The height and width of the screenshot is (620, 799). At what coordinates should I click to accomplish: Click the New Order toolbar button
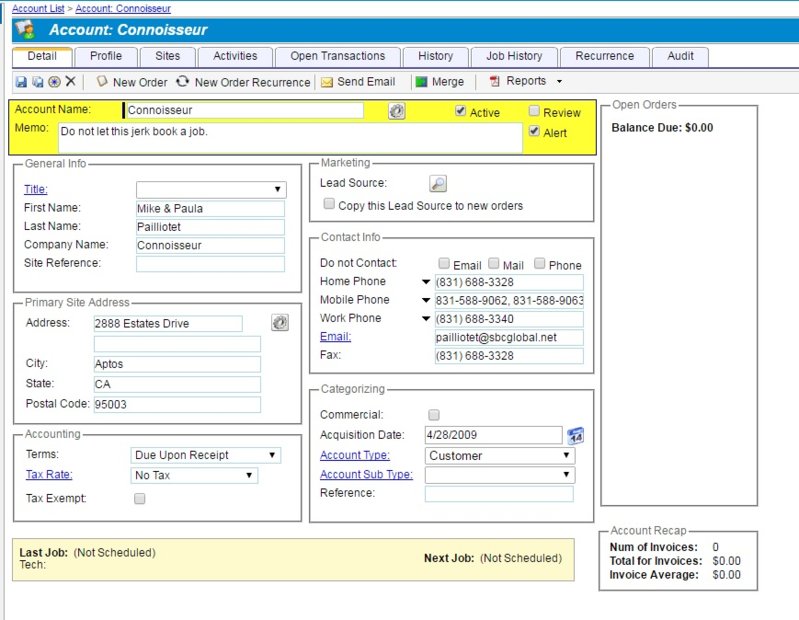[x=131, y=82]
